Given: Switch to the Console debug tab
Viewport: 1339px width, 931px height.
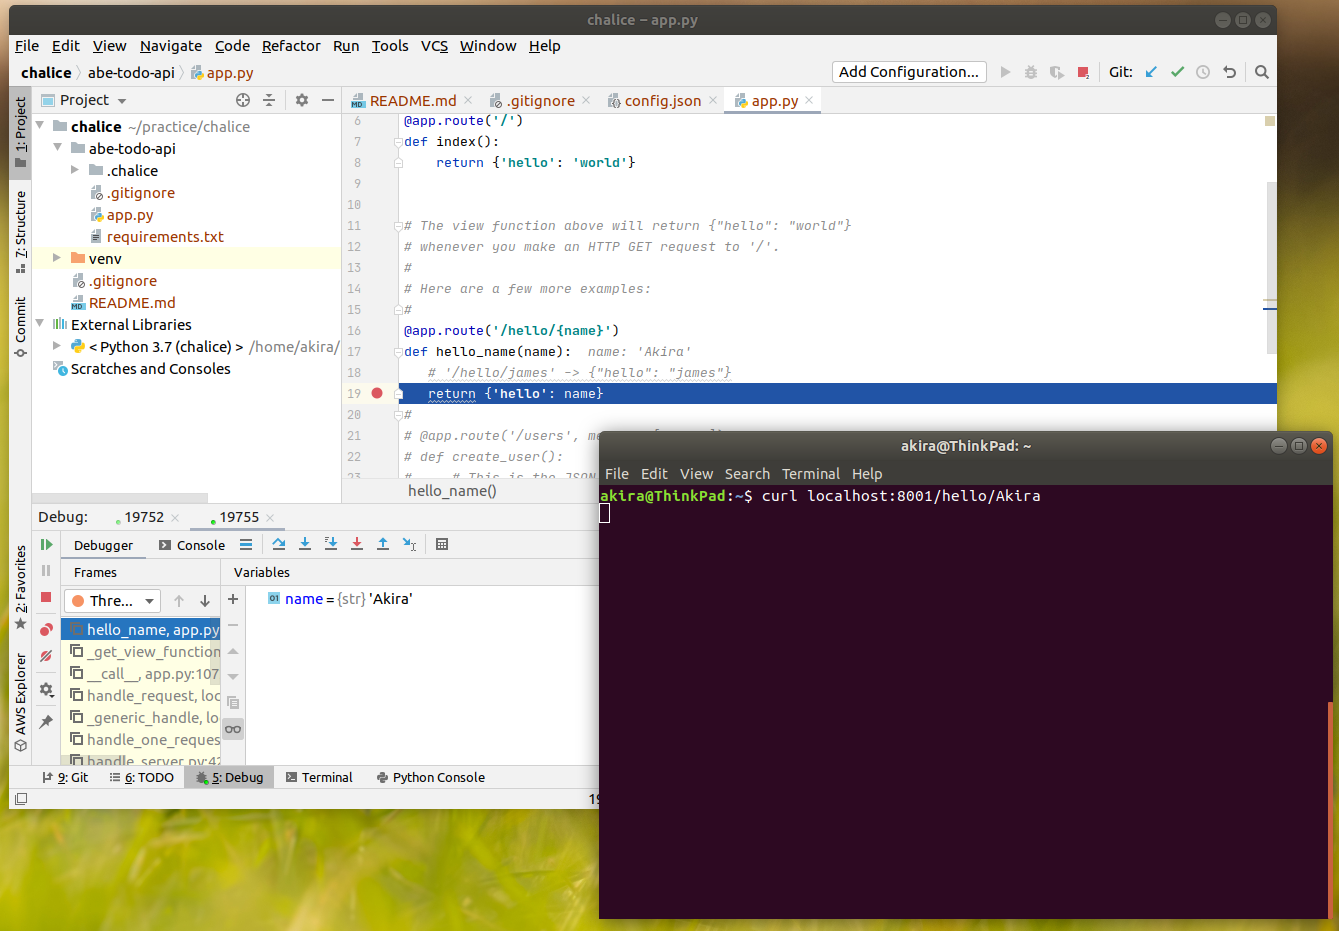Looking at the screenshot, I should [x=196, y=544].
